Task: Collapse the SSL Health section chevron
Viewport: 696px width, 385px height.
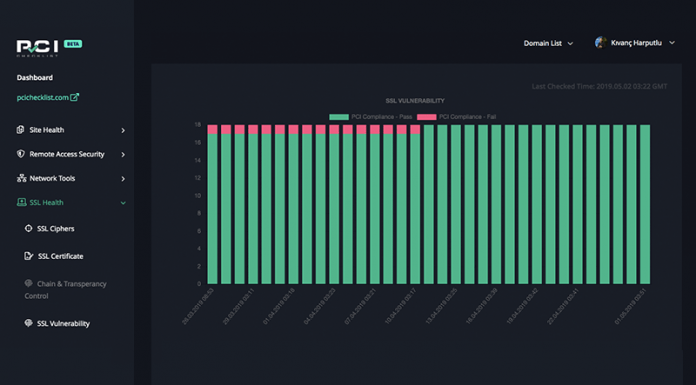Action: tap(123, 202)
